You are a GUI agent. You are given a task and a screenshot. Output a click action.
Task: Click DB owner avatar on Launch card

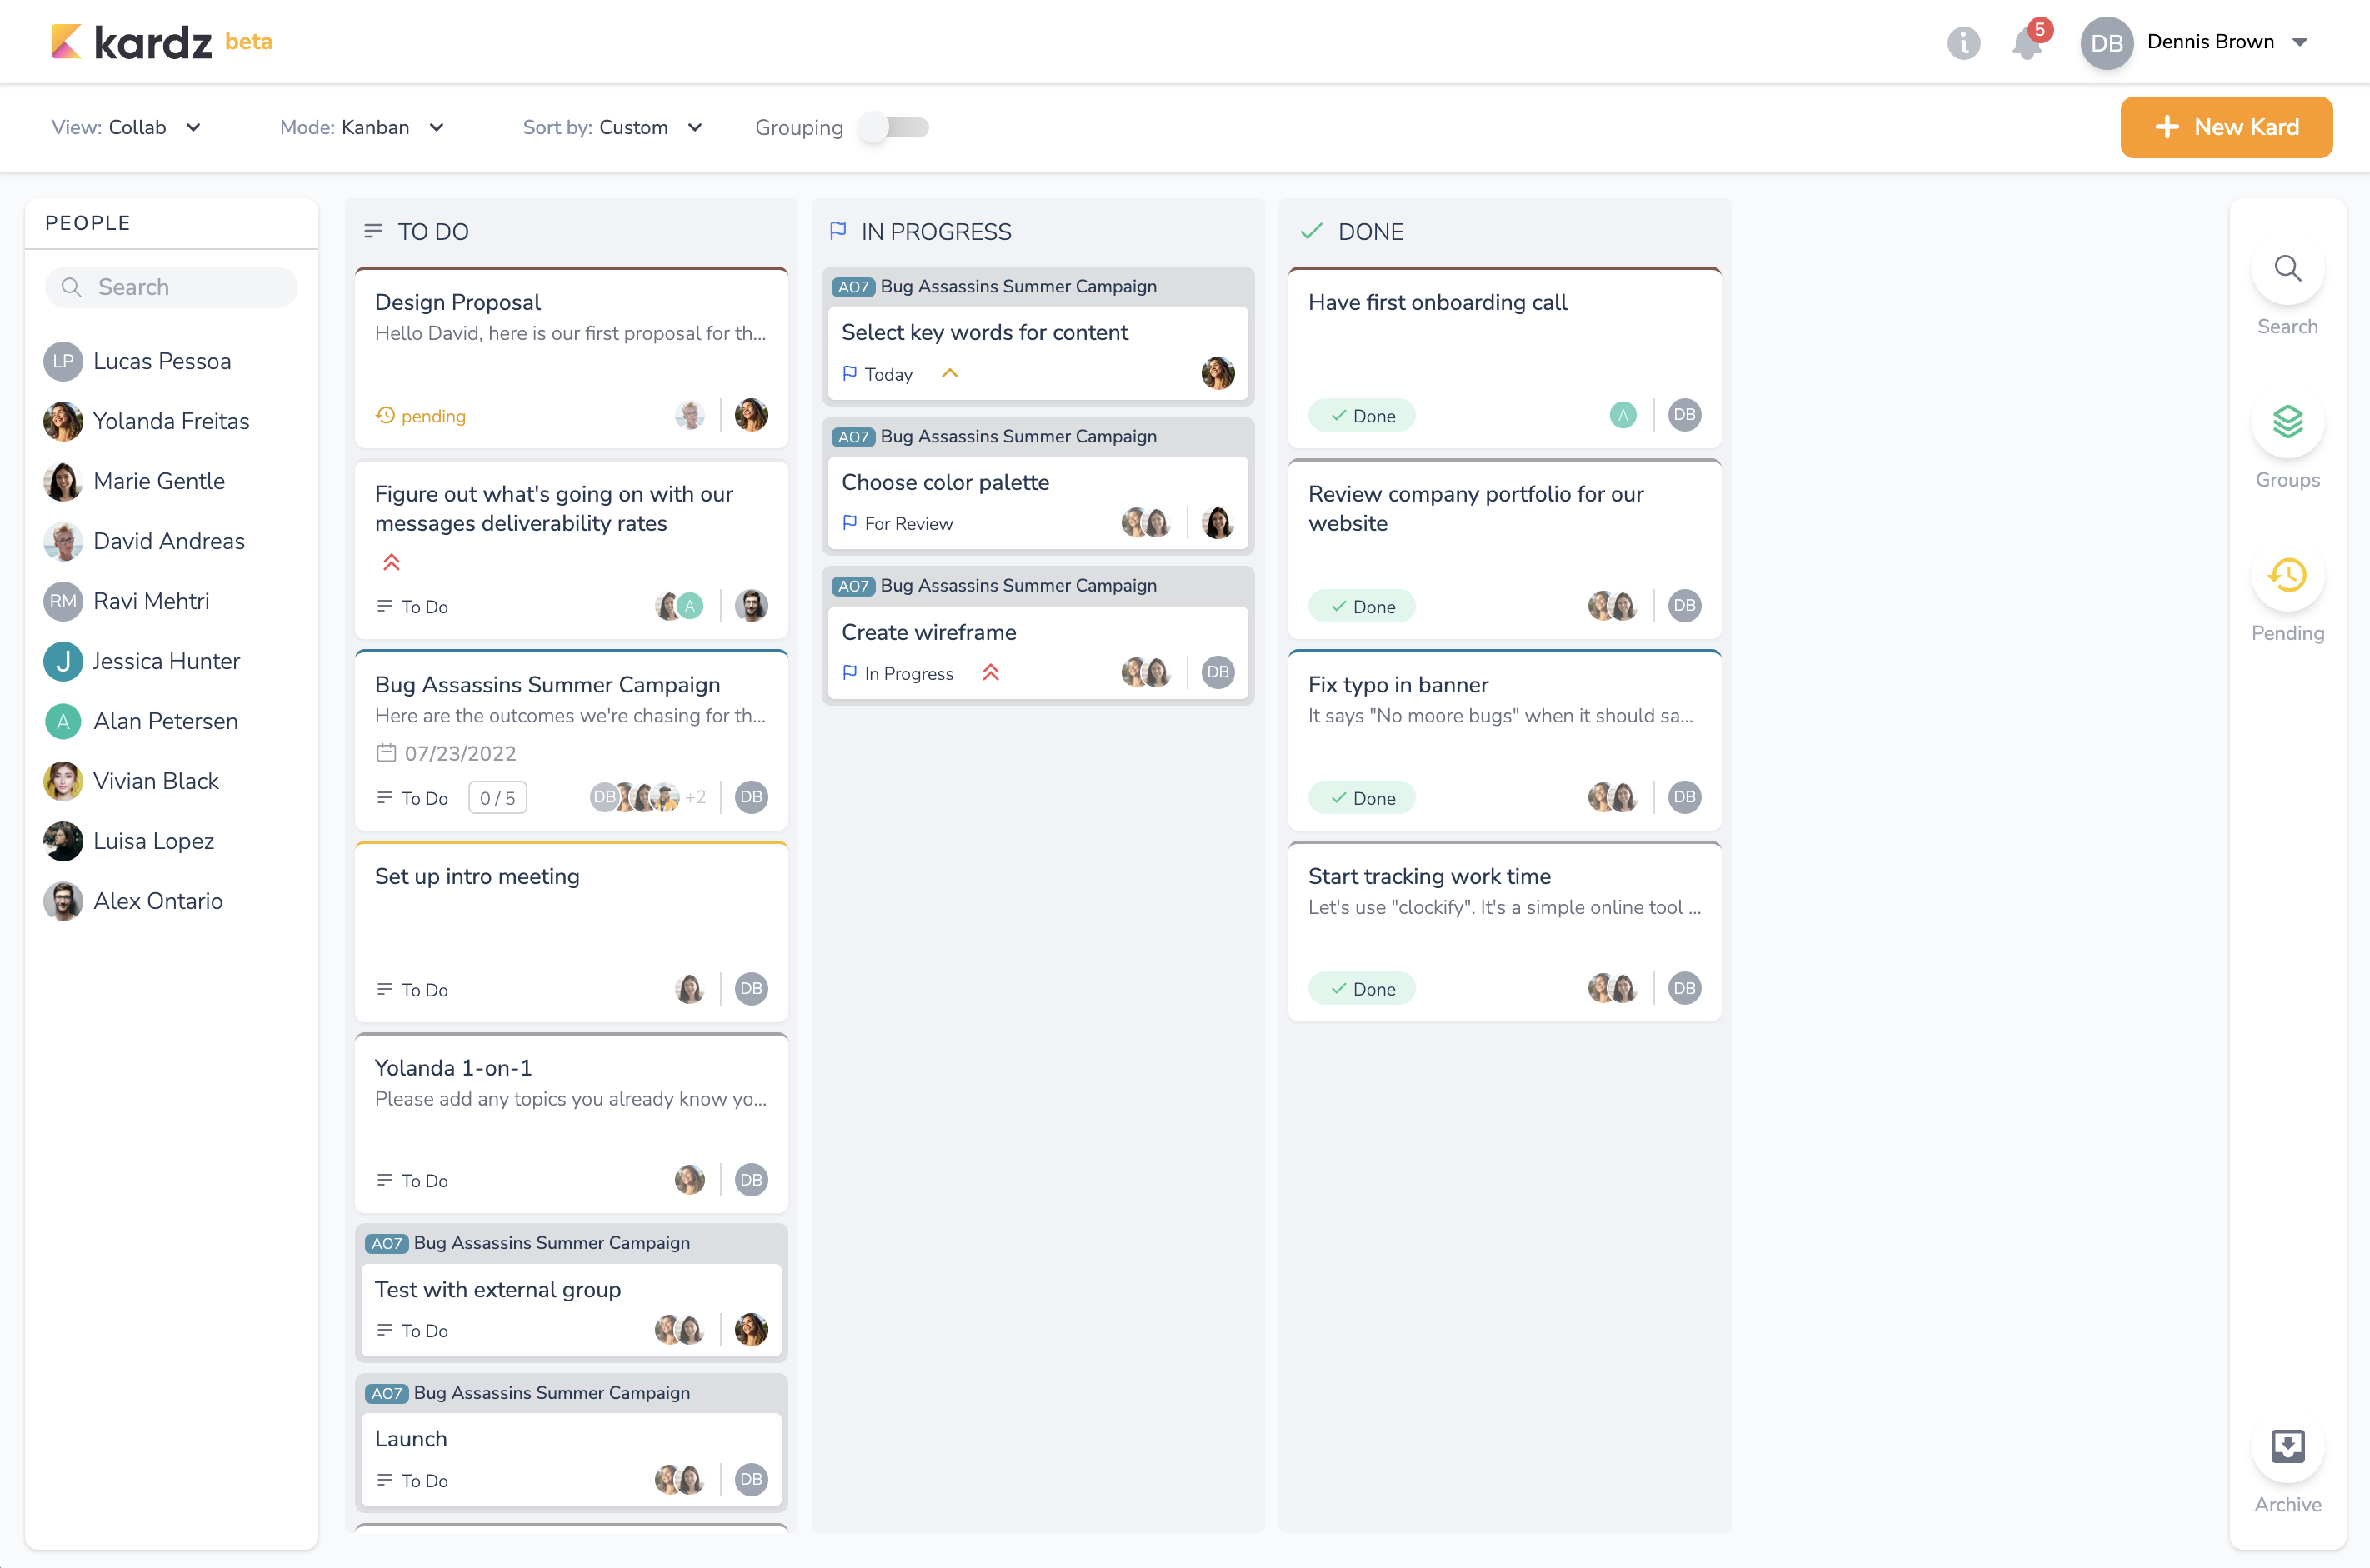(x=751, y=1479)
